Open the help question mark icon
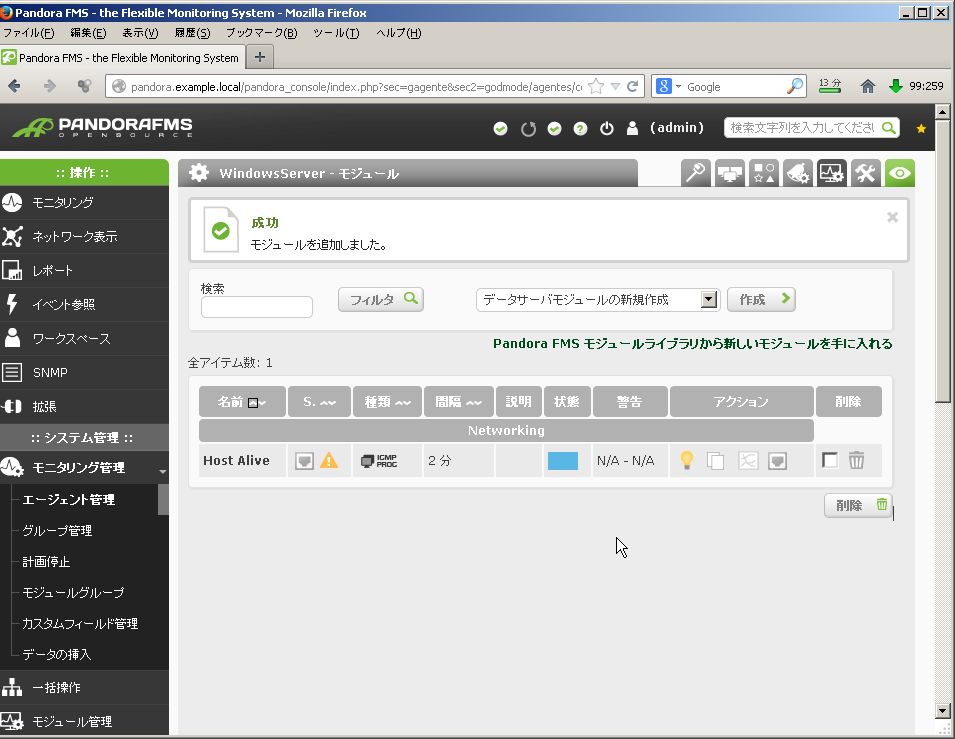This screenshot has height=739, width=955. point(580,129)
